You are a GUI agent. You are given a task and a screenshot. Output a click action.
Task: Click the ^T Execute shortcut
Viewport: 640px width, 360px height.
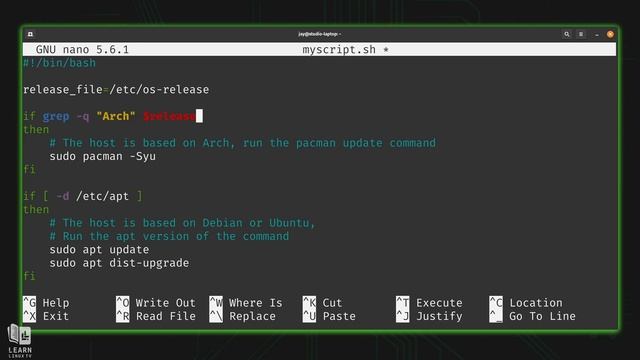[x=429, y=303]
